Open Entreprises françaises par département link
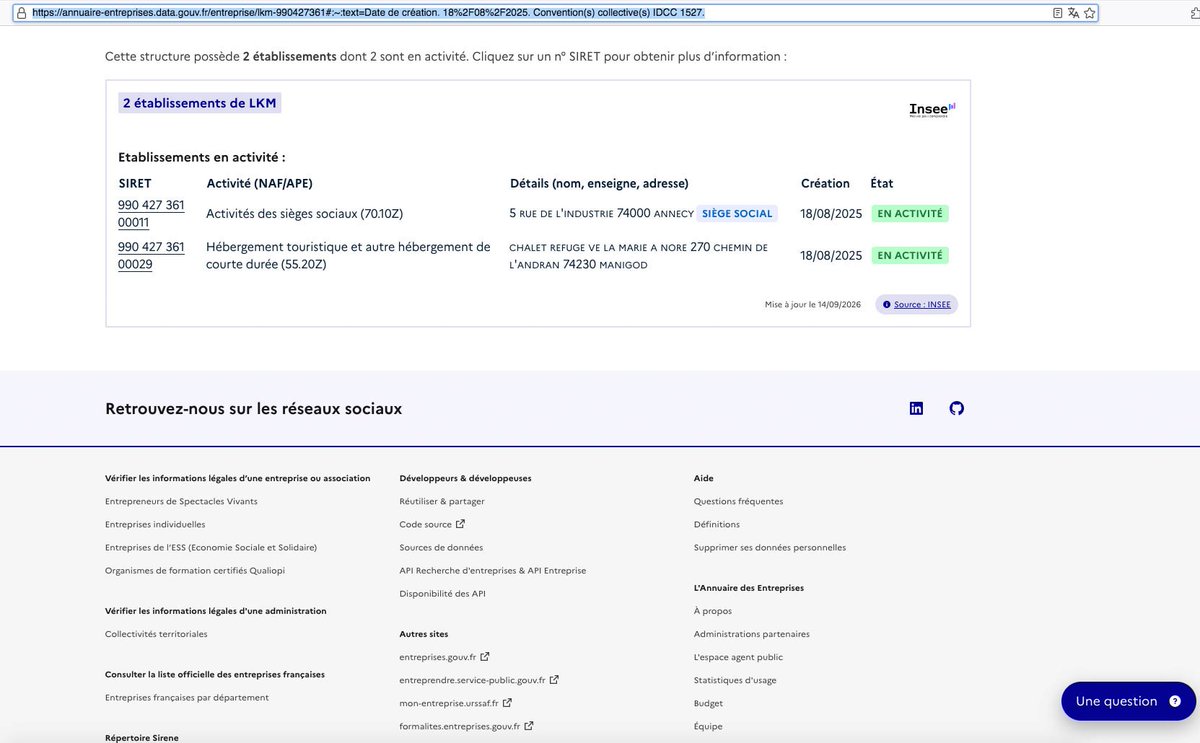 click(x=187, y=697)
